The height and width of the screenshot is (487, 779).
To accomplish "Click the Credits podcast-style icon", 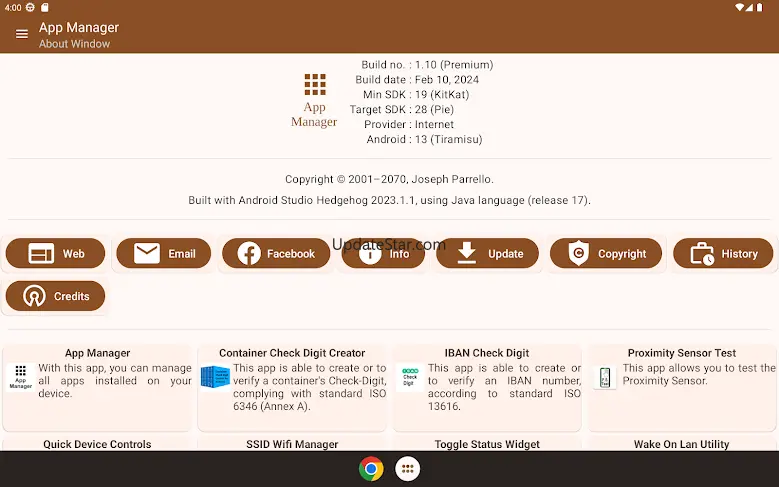I will click(x=34, y=296).
